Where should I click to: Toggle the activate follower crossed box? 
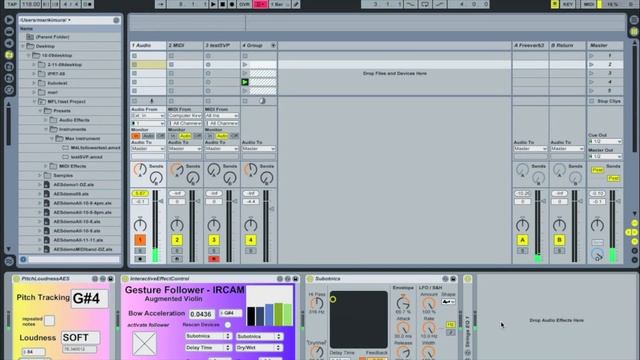coord(144,343)
